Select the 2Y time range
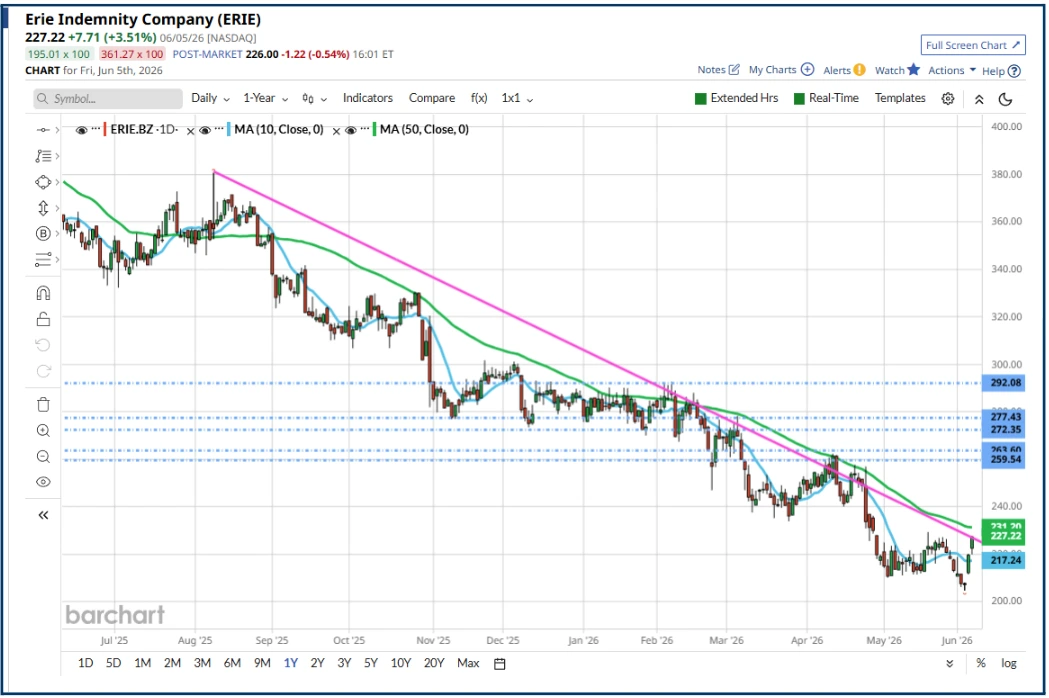 pos(317,663)
